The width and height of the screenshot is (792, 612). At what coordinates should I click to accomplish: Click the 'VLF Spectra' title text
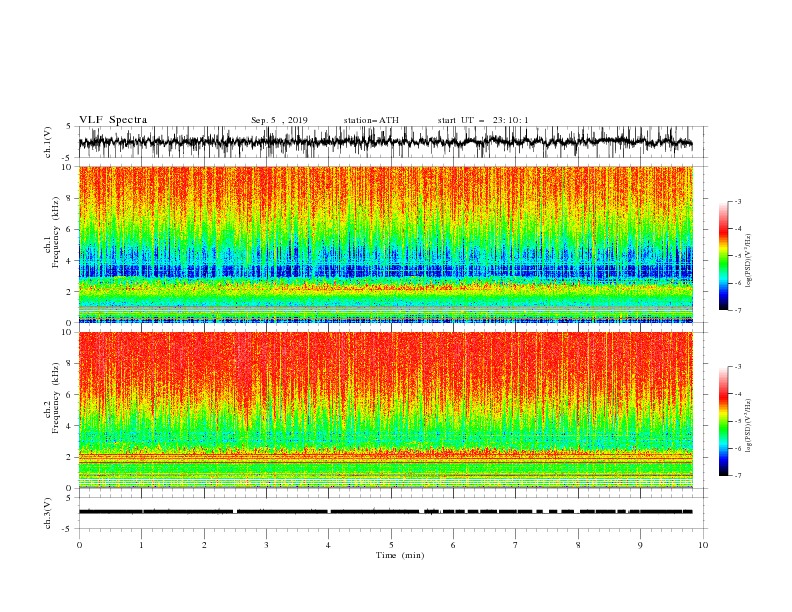(x=113, y=120)
